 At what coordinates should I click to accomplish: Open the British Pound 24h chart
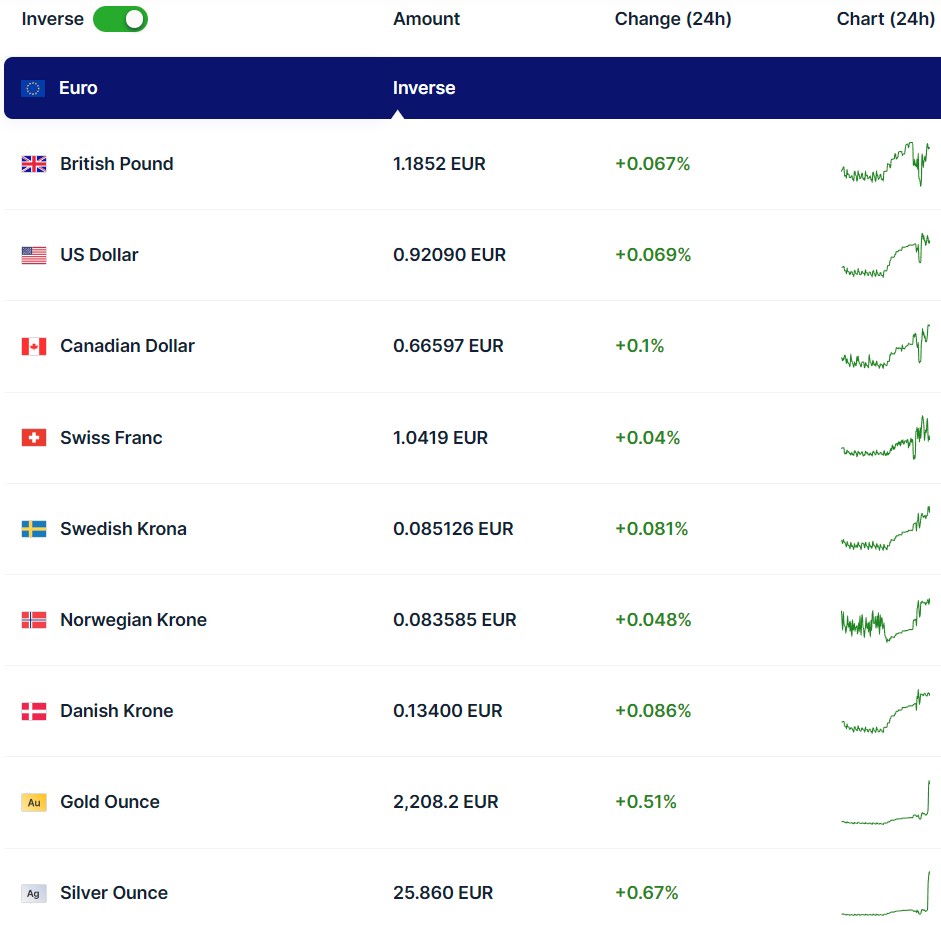(885, 164)
